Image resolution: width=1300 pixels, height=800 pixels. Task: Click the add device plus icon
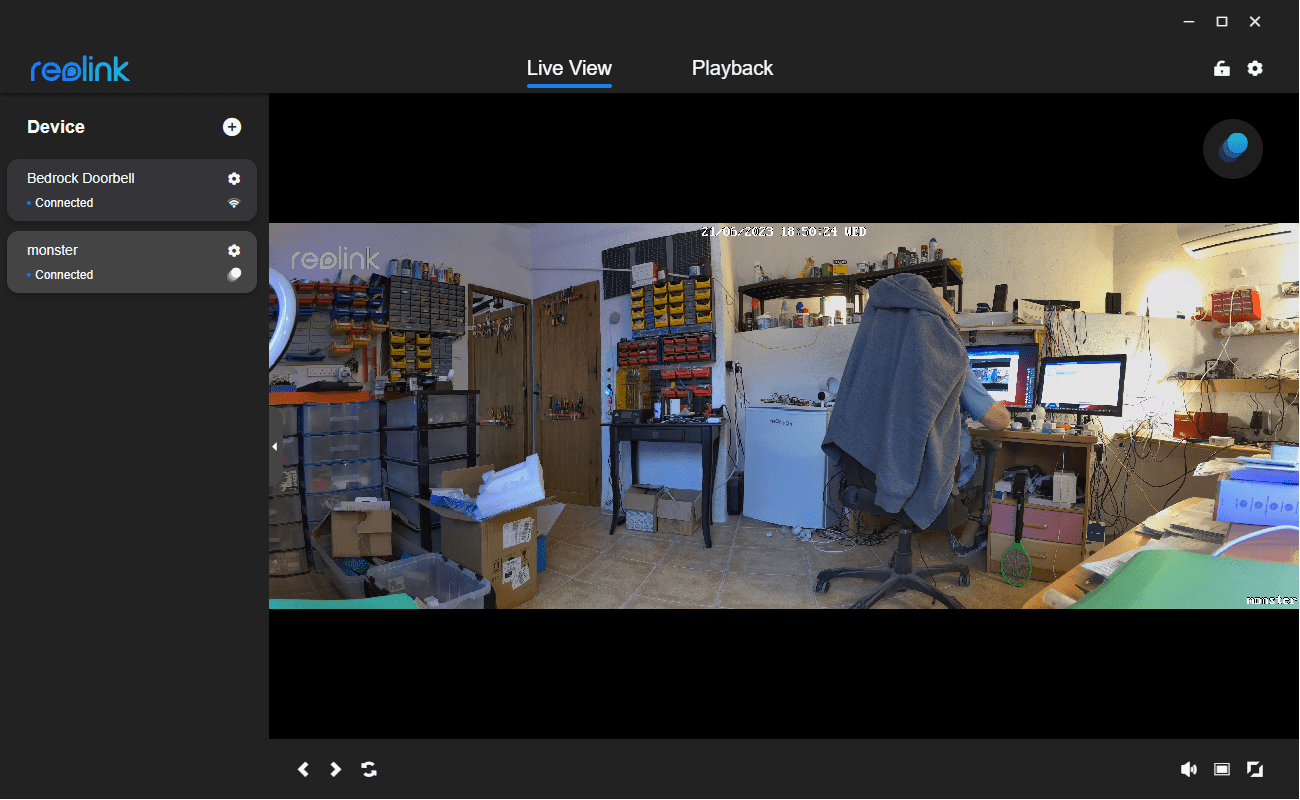tap(232, 127)
